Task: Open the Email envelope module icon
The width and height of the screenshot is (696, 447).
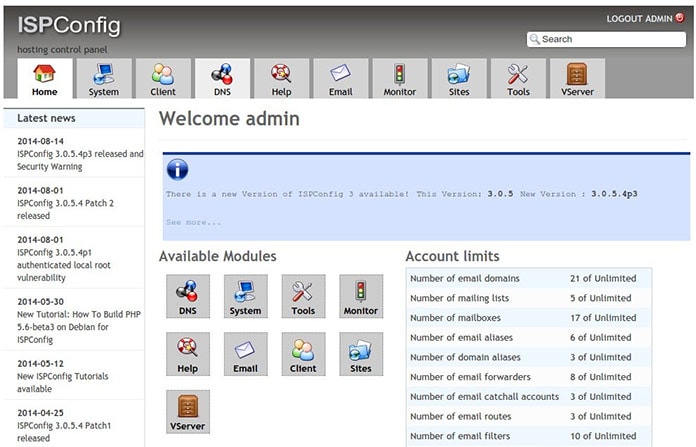Action: (x=245, y=354)
